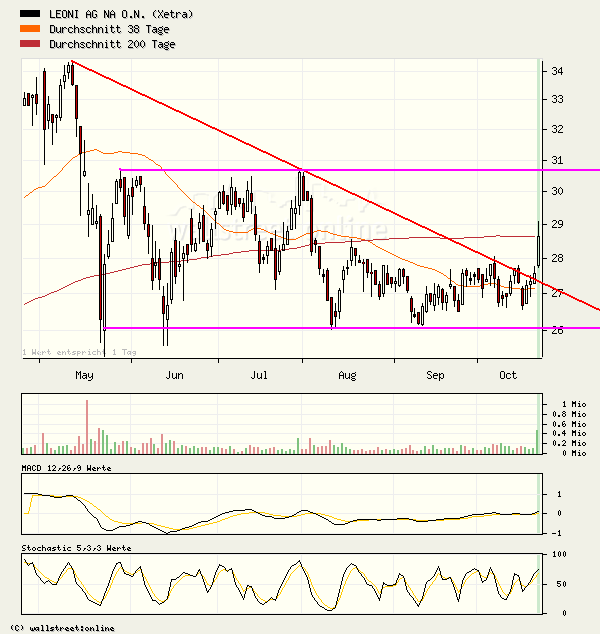
Task: Click the price axis value 32
Action: [557, 129]
